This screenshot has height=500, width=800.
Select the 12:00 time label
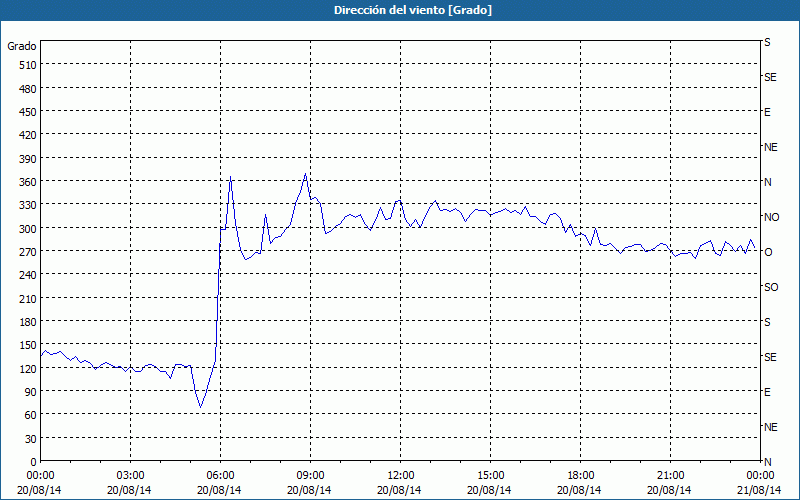pos(401,476)
